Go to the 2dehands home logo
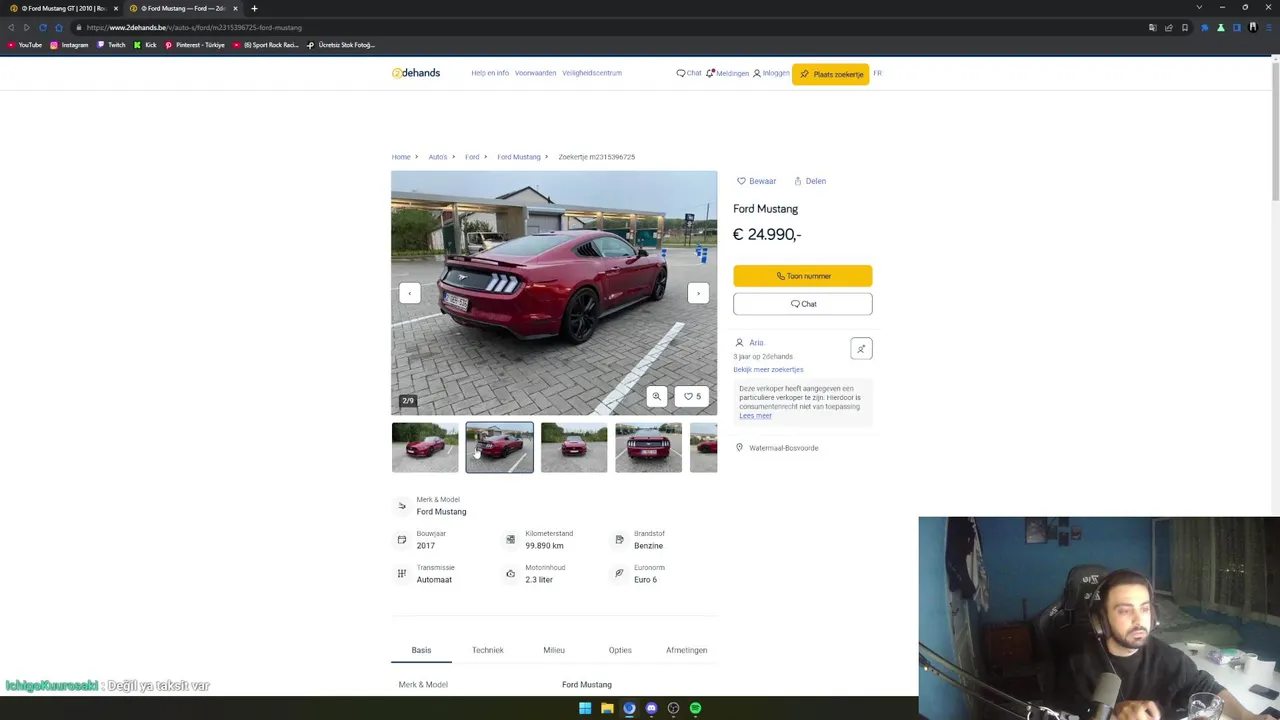 (x=416, y=73)
